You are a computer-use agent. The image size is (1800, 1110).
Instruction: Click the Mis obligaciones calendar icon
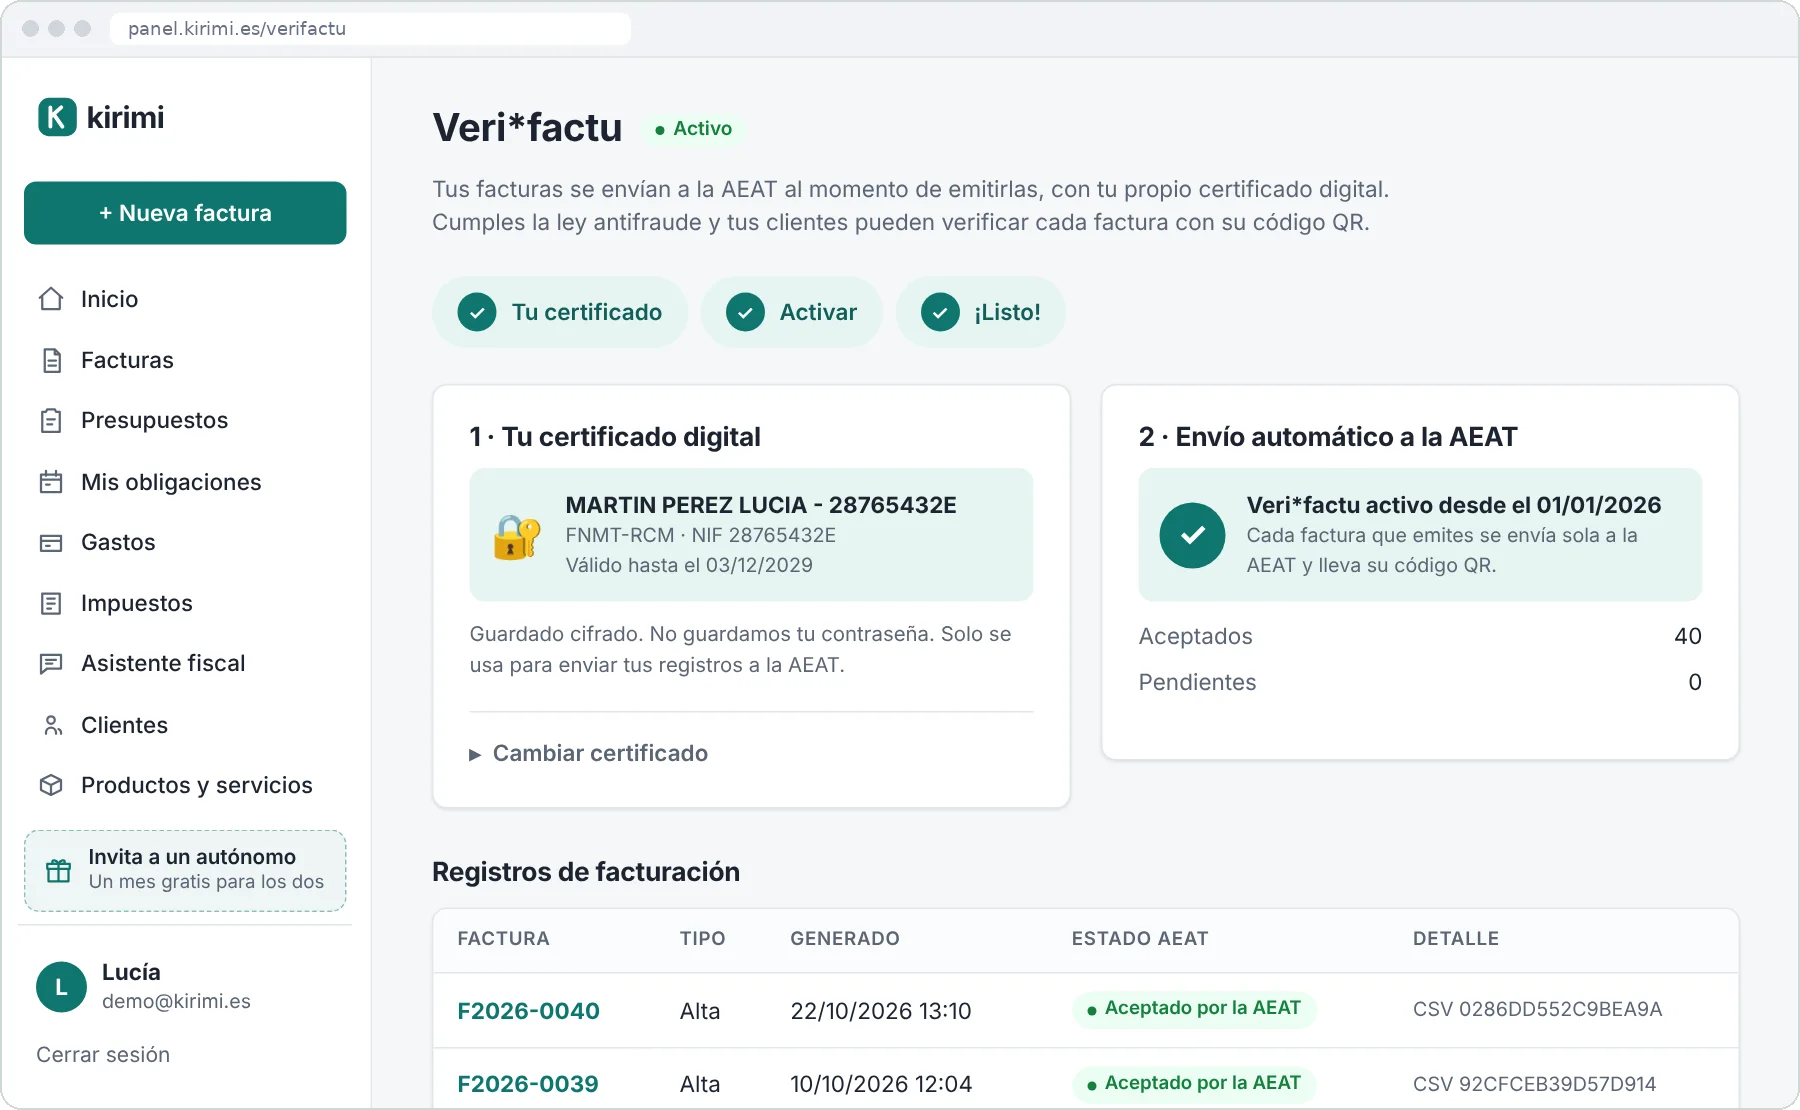pyautogui.click(x=51, y=482)
